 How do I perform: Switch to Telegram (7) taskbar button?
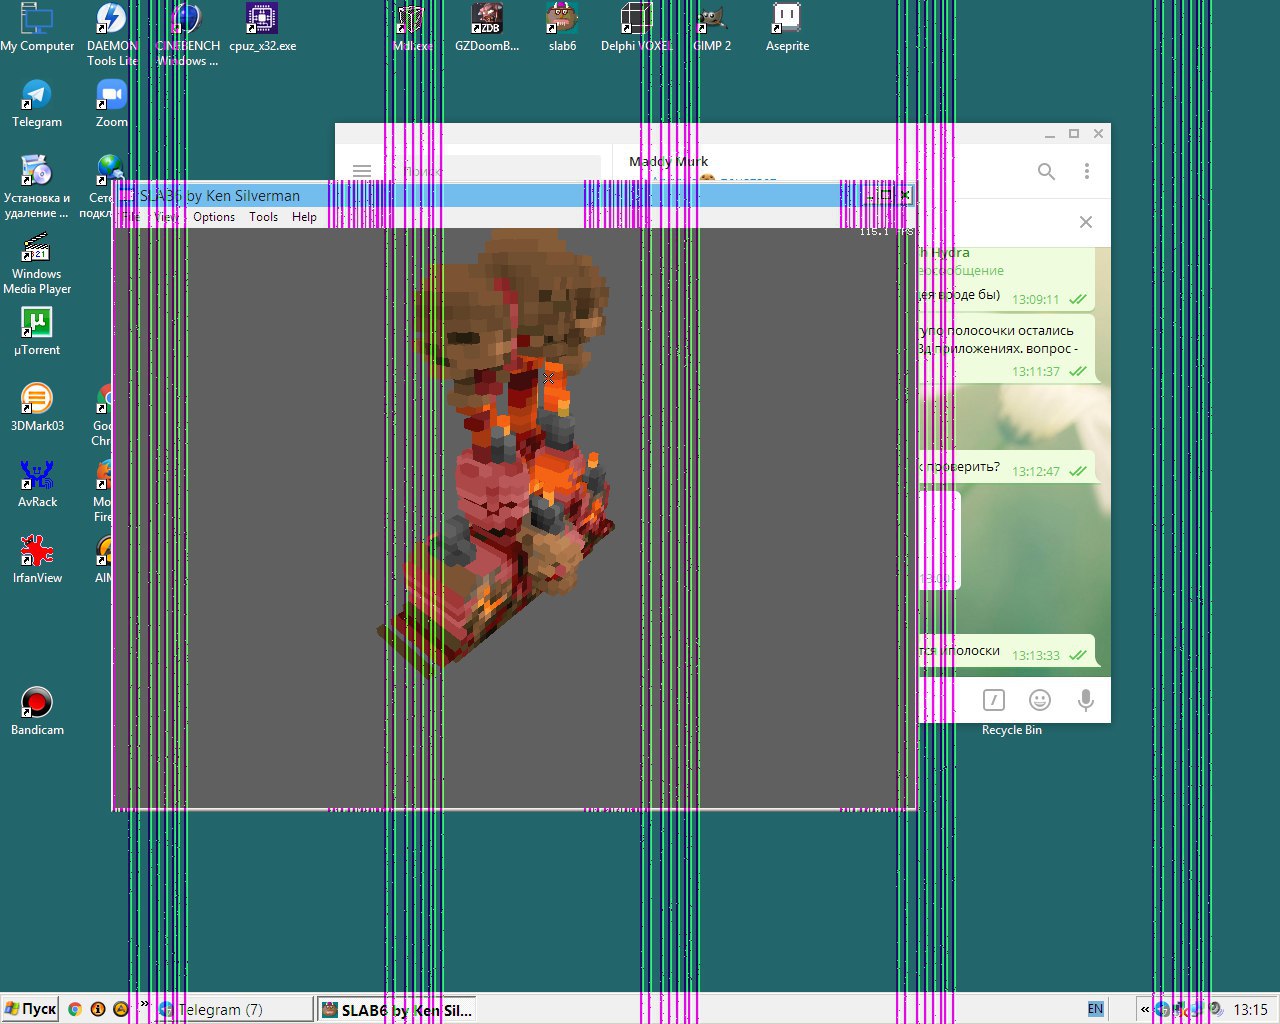(x=234, y=1009)
